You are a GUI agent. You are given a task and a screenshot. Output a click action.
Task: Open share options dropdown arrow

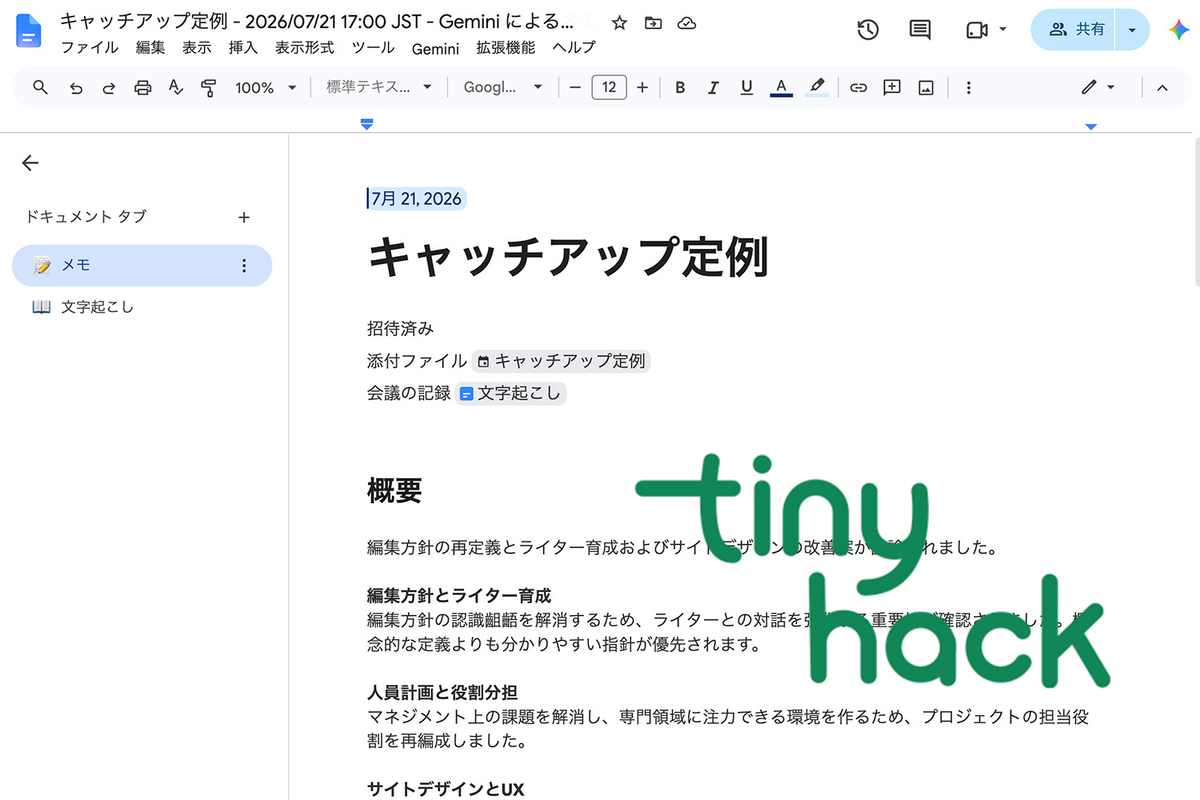pos(1132,30)
